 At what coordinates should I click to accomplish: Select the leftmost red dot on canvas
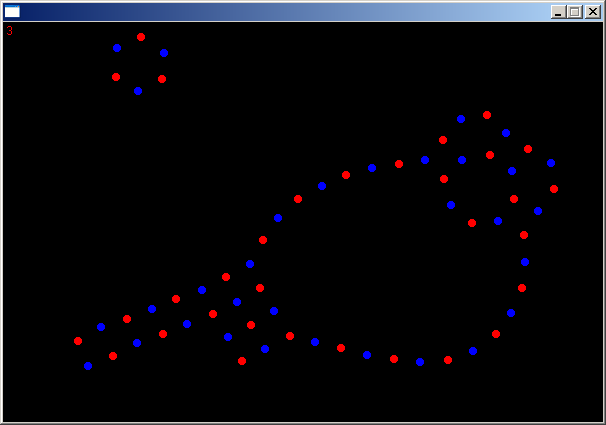(x=78, y=341)
